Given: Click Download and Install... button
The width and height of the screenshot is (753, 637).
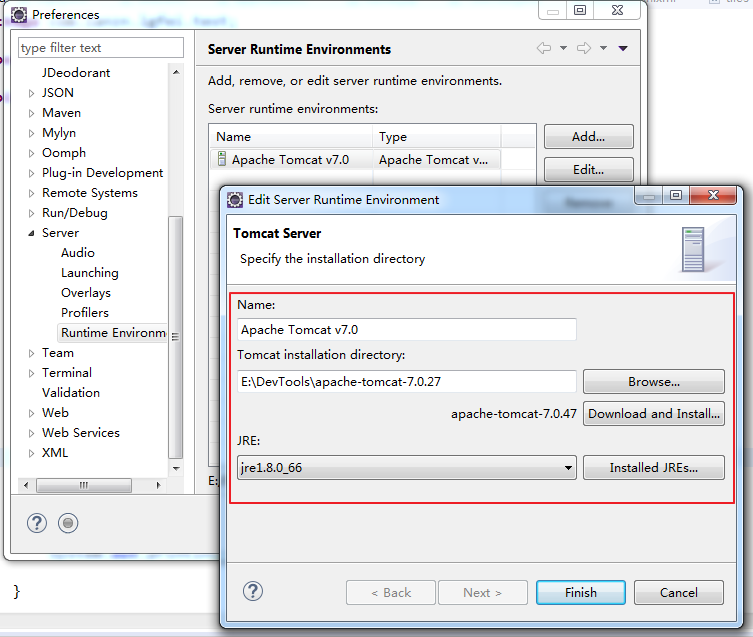Looking at the screenshot, I should pyautogui.click(x=654, y=414).
